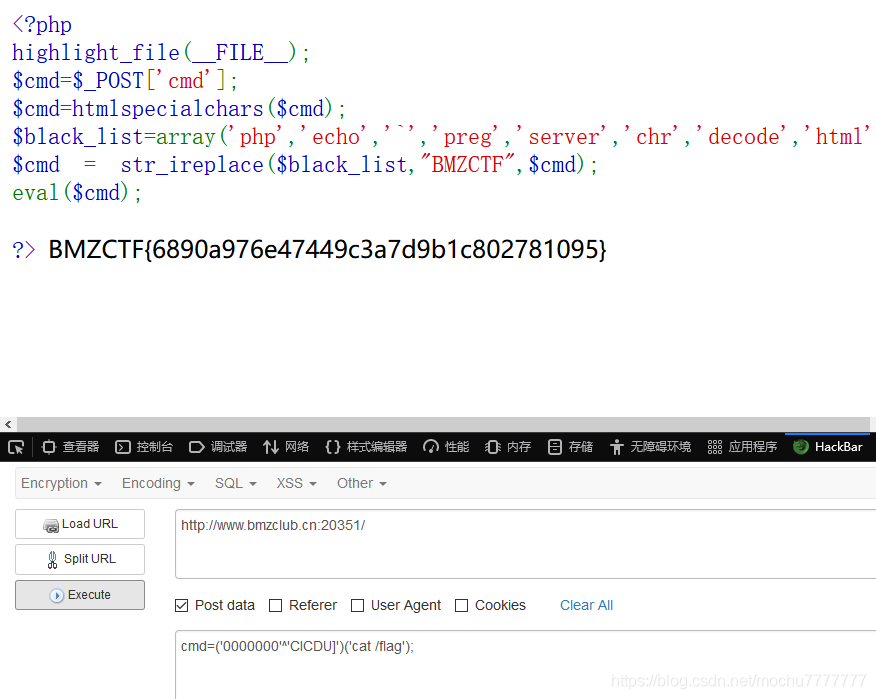Switch to the 控制台 console tab
876x699 pixels.
click(144, 447)
